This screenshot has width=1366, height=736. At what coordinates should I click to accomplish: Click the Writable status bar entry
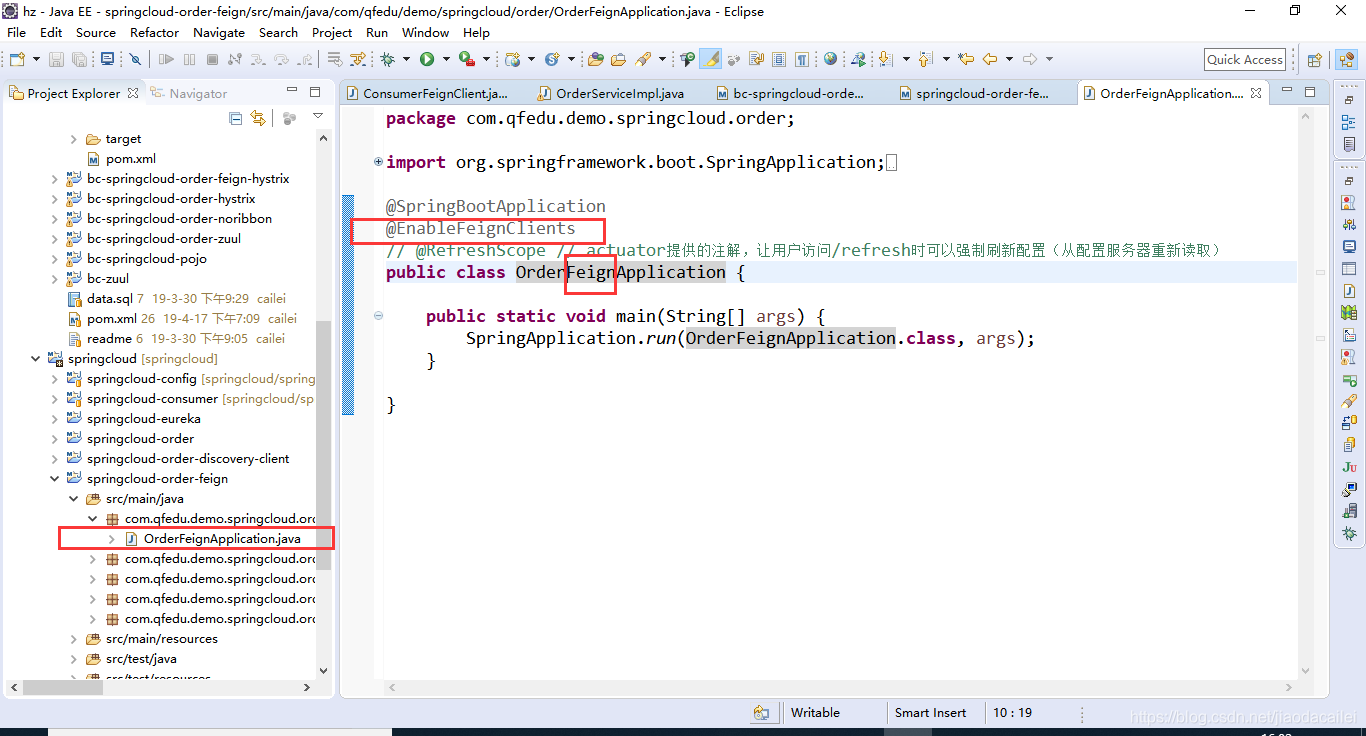(x=815, y=713)
